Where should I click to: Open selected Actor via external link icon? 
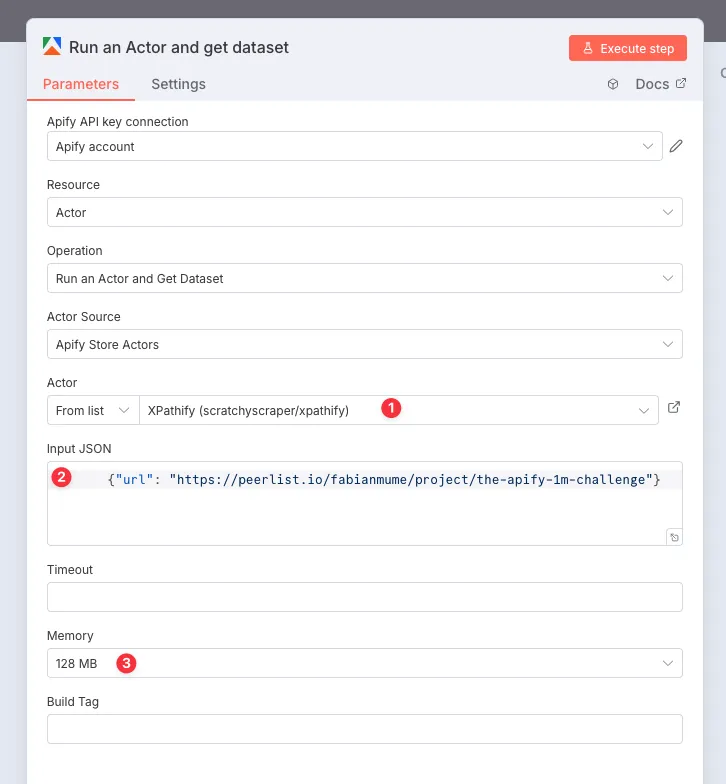click(x=674, y=408)
